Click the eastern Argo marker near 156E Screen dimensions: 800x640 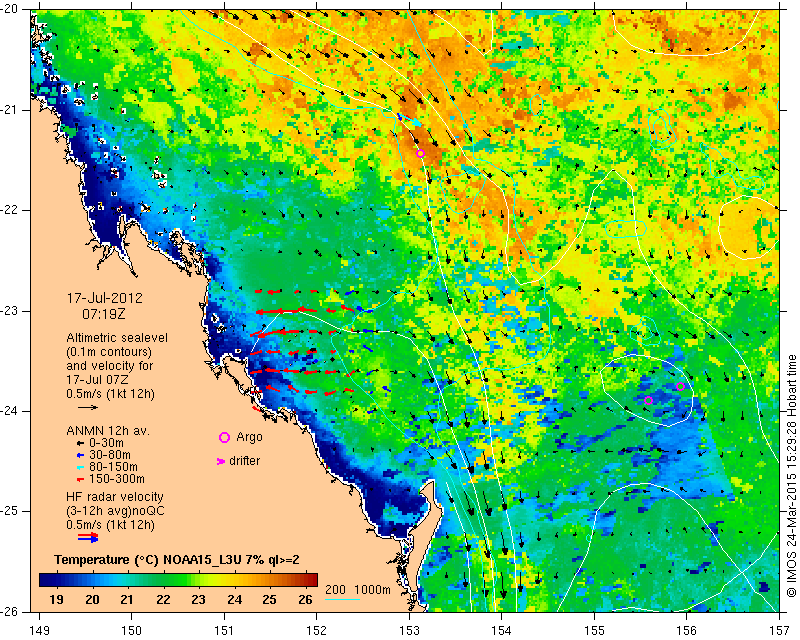point(680,386)
